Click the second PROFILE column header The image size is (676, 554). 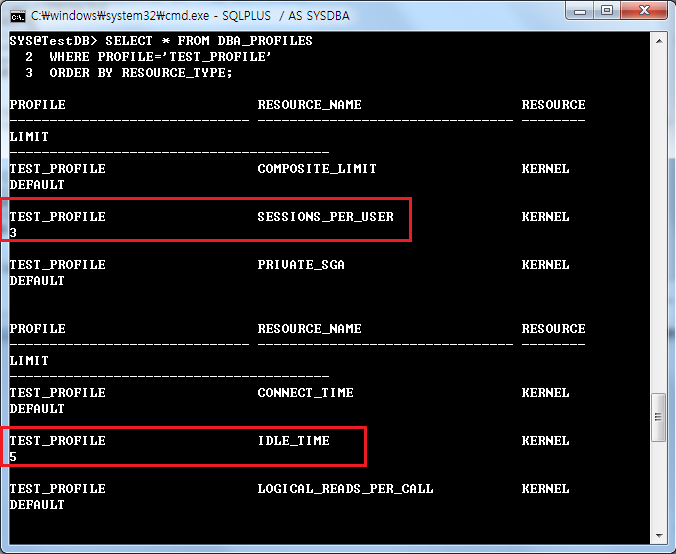click(x=38, y=328)
